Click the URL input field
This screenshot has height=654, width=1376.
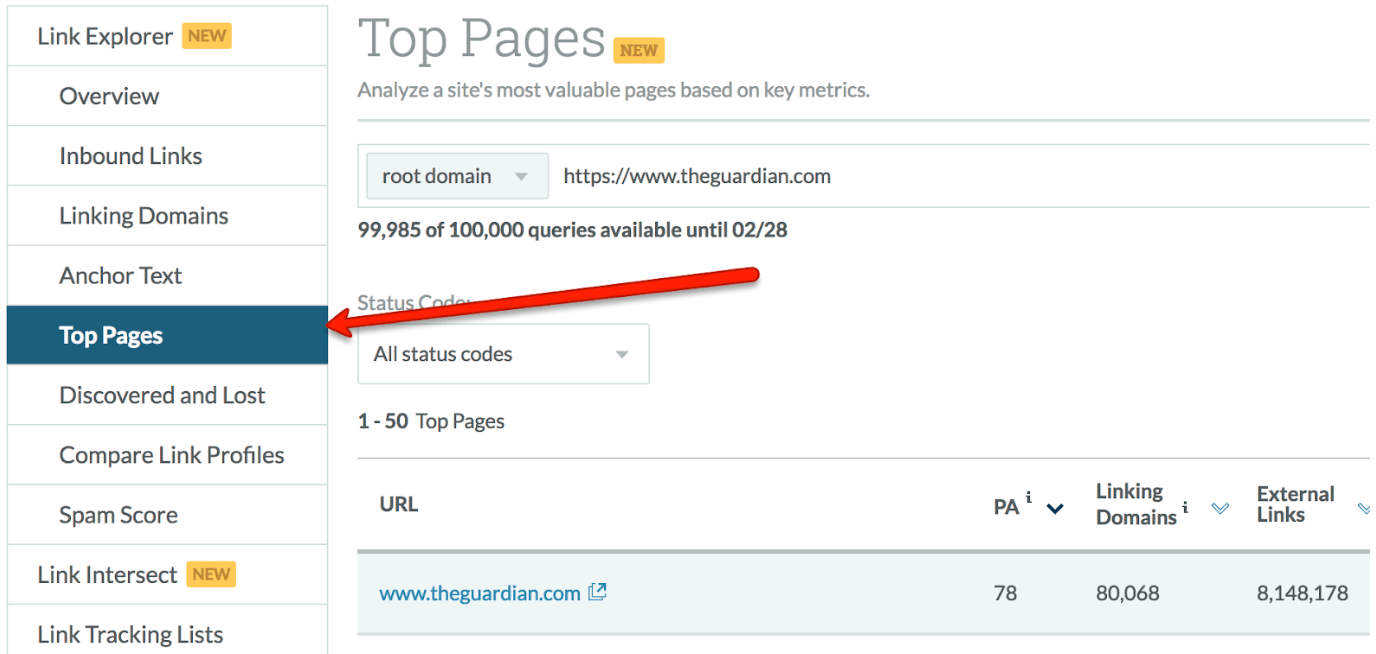tap(960, 176)
